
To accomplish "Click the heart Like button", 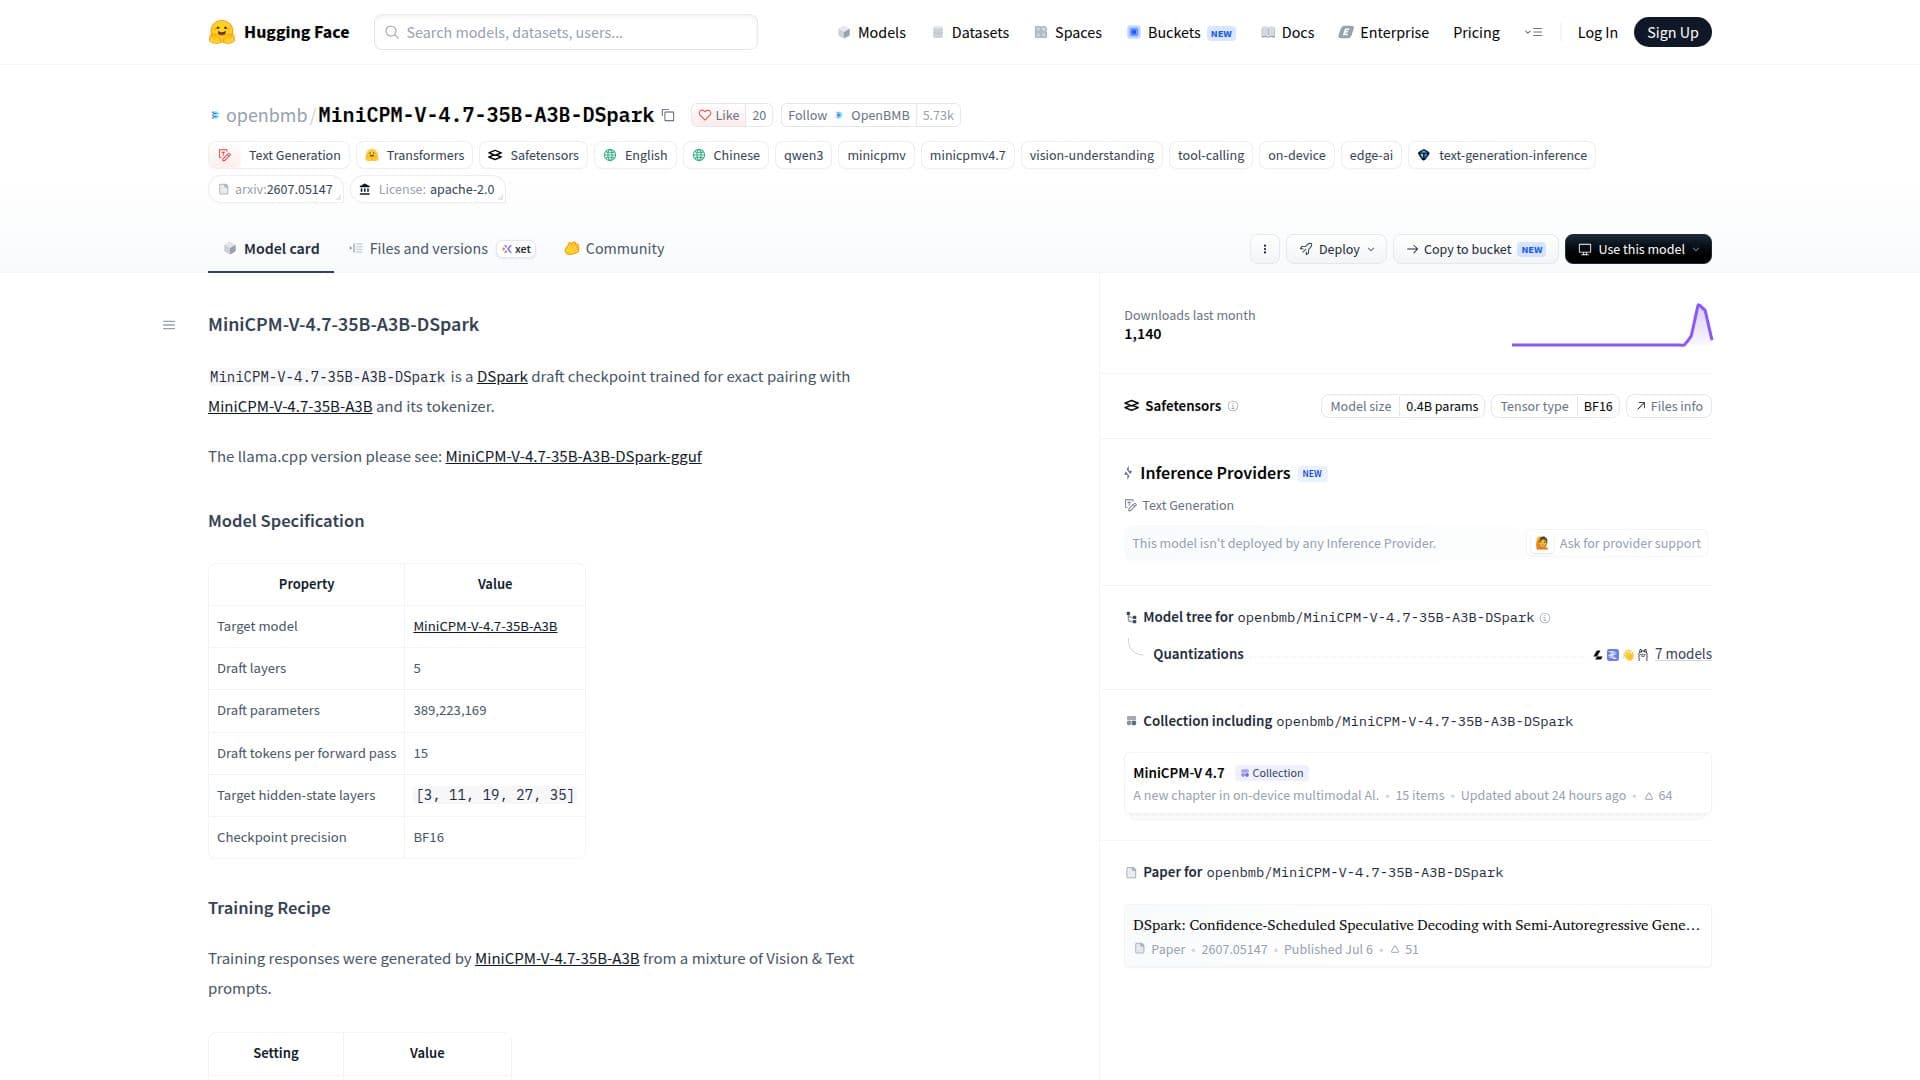I will (718, 115).
